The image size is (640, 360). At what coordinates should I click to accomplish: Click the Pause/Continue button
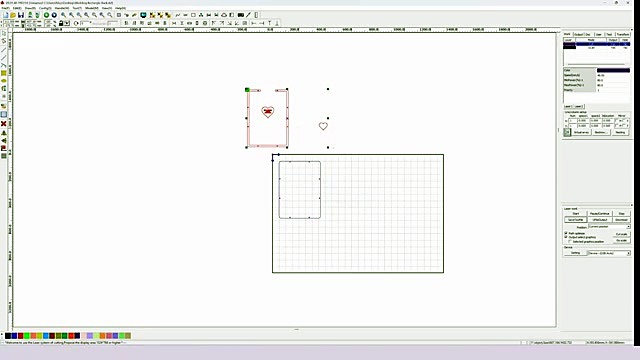click(x=600, y=213)
